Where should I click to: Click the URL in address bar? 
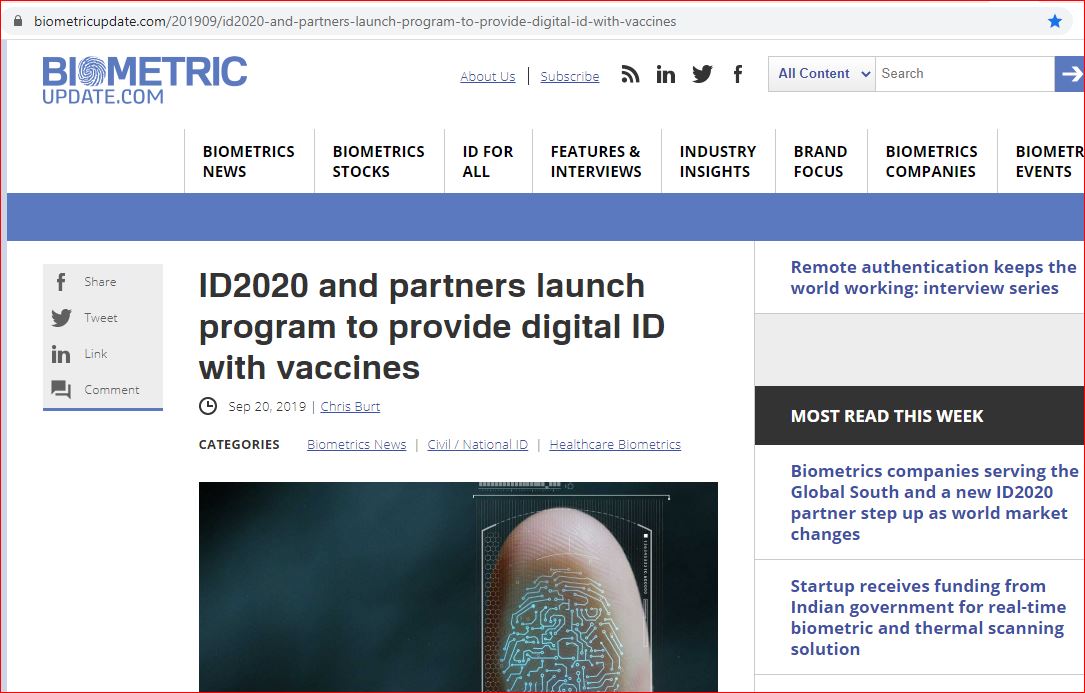(355, 21)
